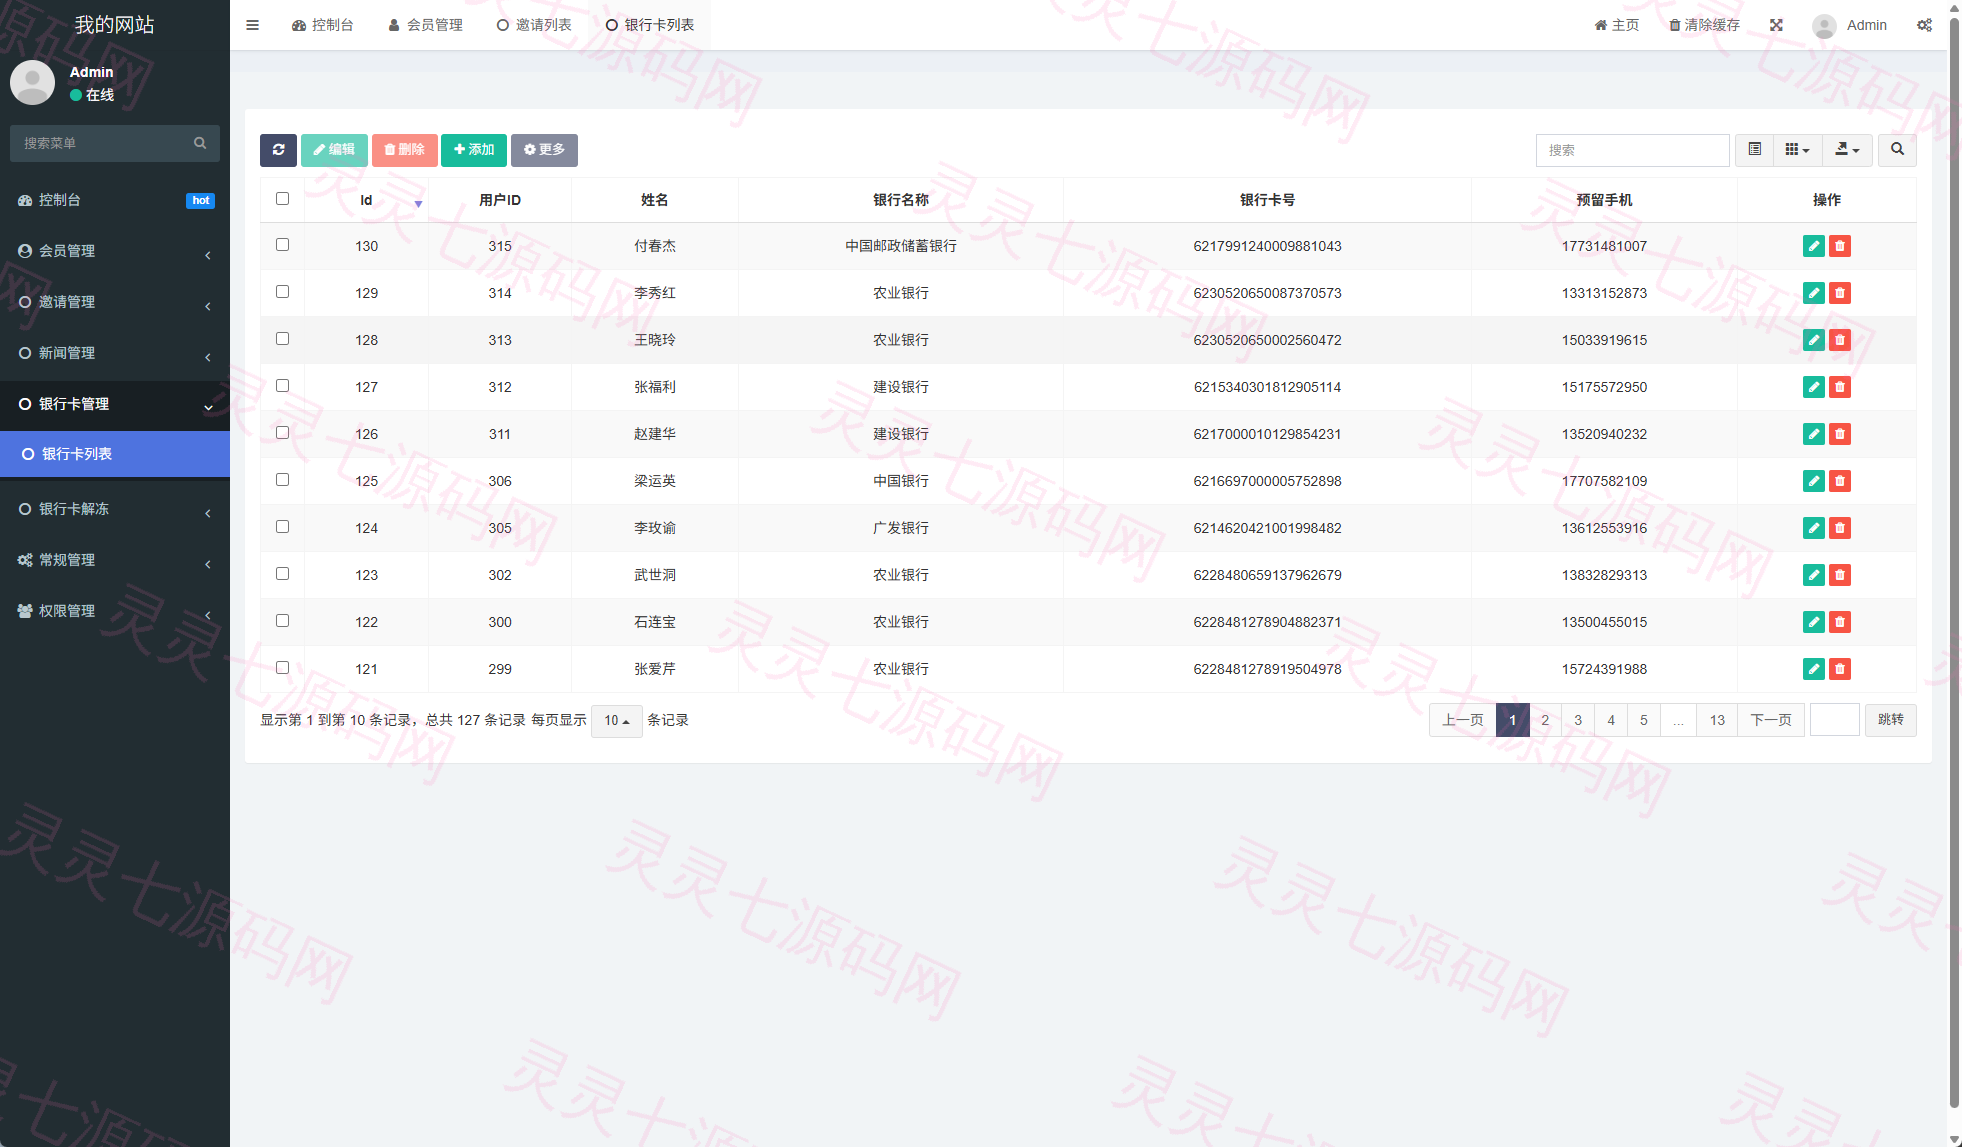1962x1147 pixels.
Task: Check the checkbox for row 128
Action: (282, 339)
